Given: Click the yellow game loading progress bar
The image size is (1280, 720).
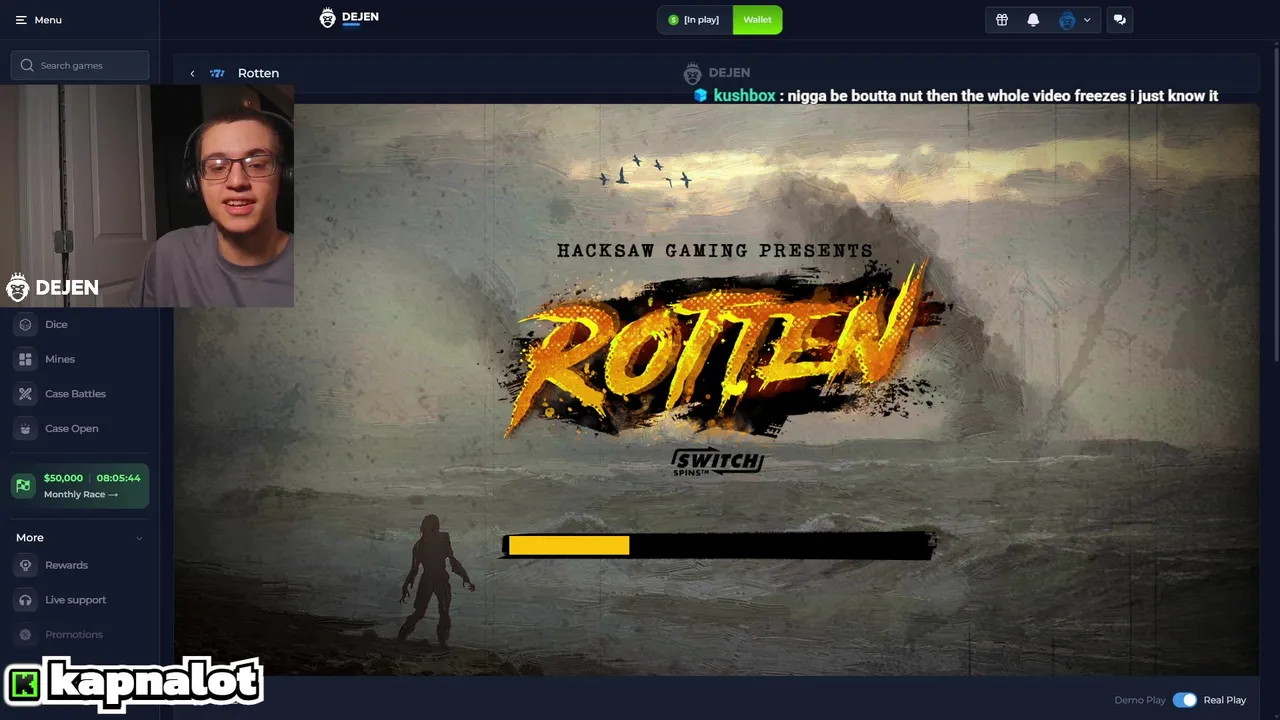Looking at the screenshot, I should pos(569,545).
